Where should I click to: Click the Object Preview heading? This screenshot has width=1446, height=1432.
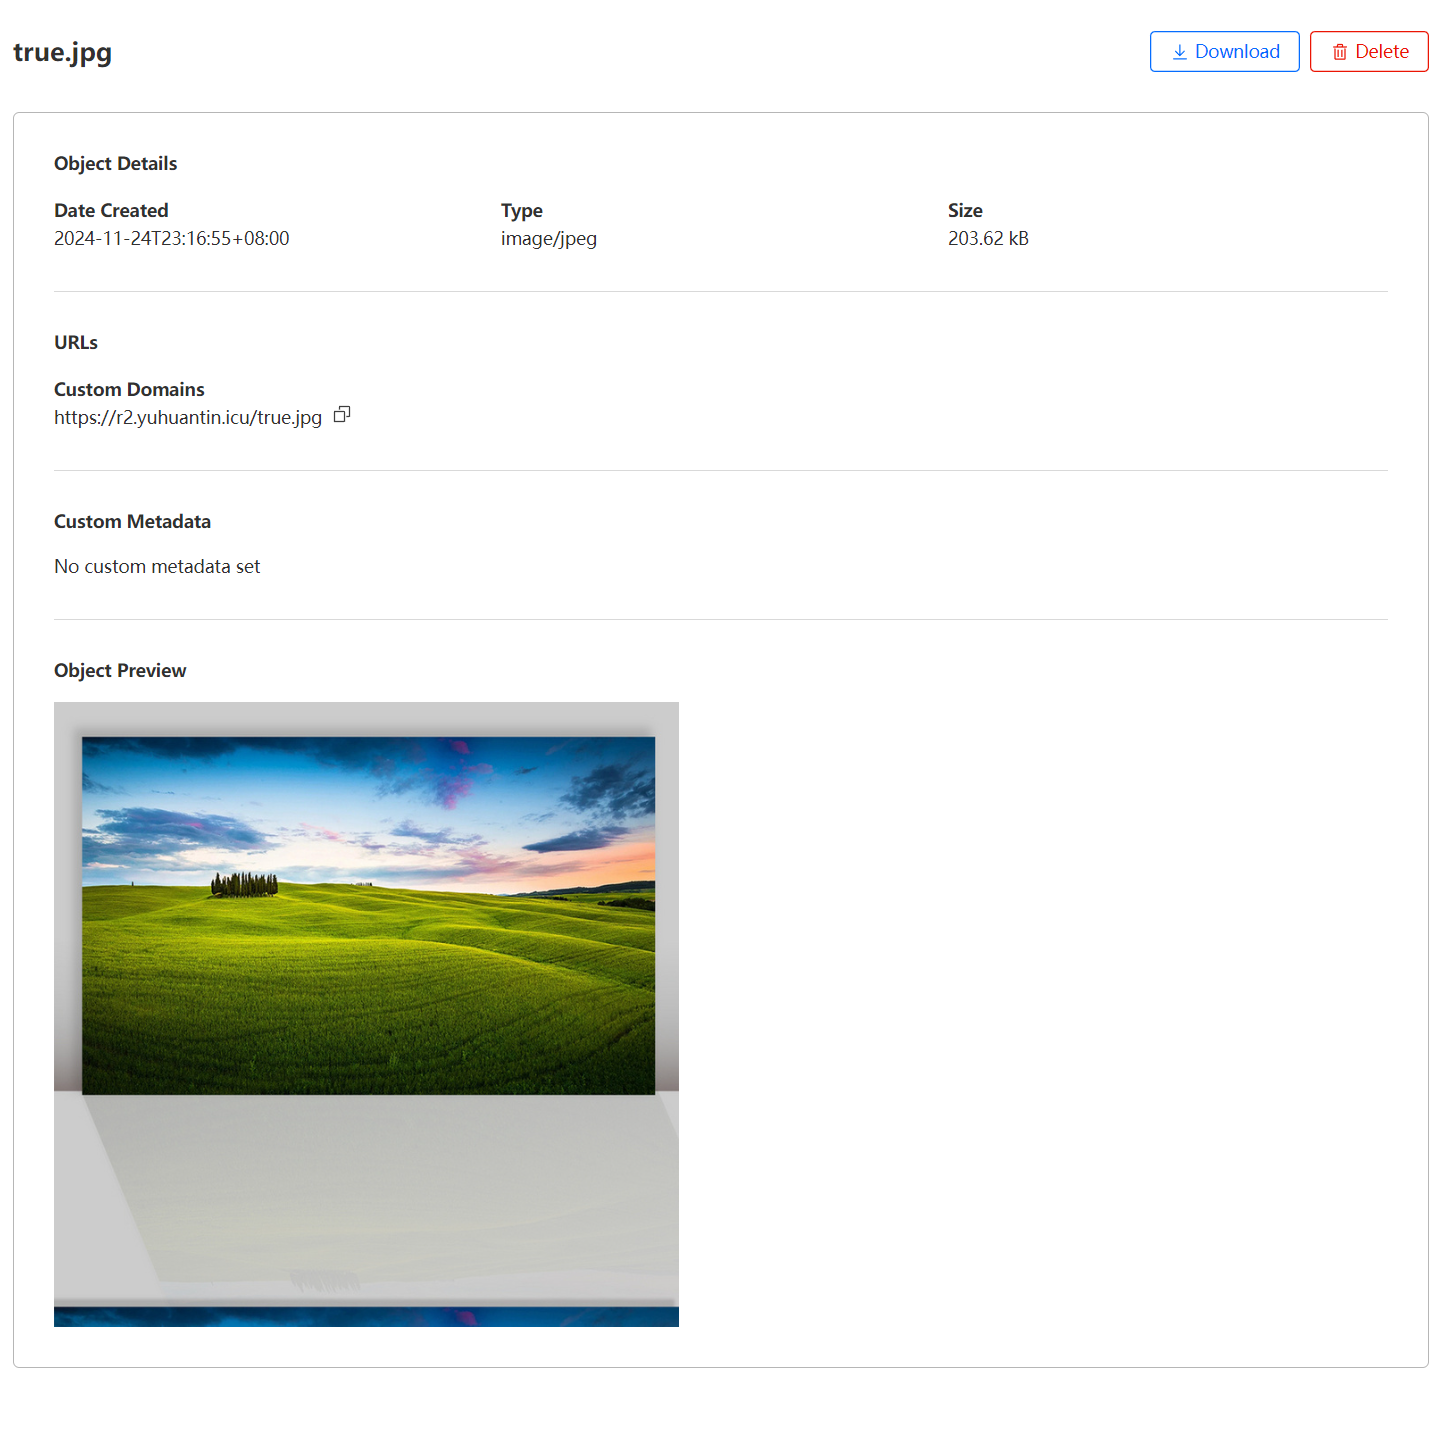120,670
